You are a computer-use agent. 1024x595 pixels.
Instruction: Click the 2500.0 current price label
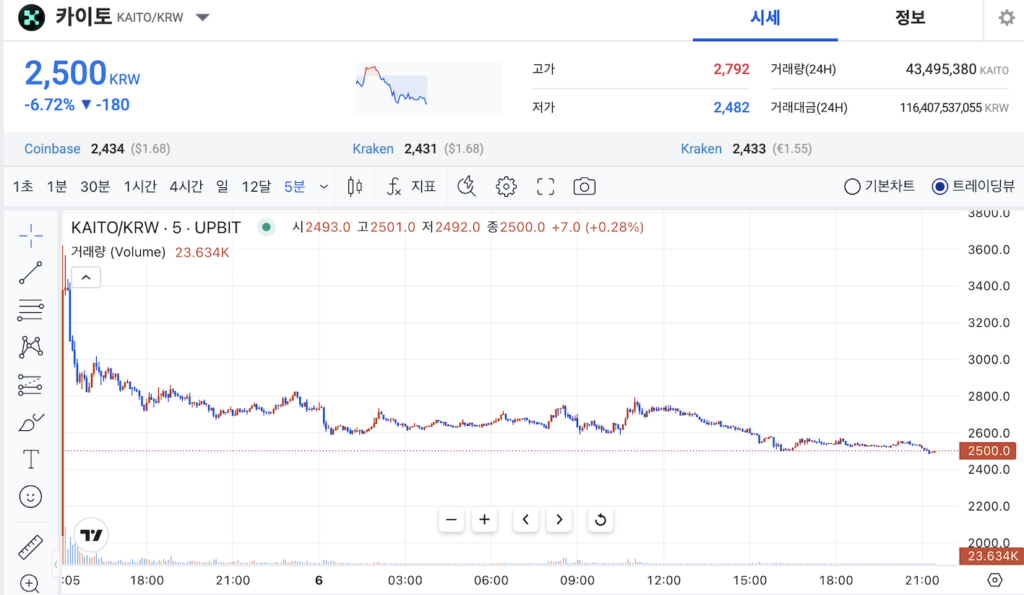987,451
